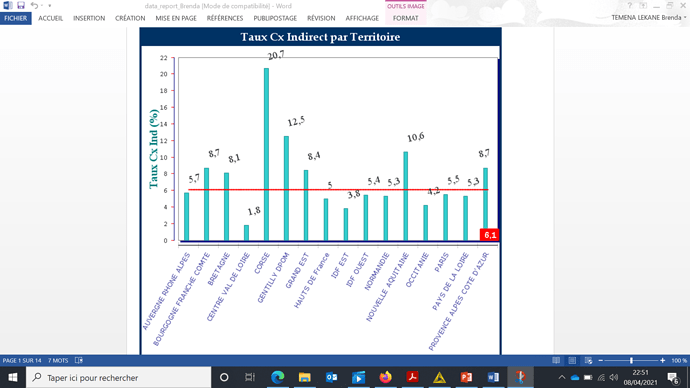Click the Taper ici pour rechercher search box
The height and width of the screenshot is (388, 690).
(119, 377)
